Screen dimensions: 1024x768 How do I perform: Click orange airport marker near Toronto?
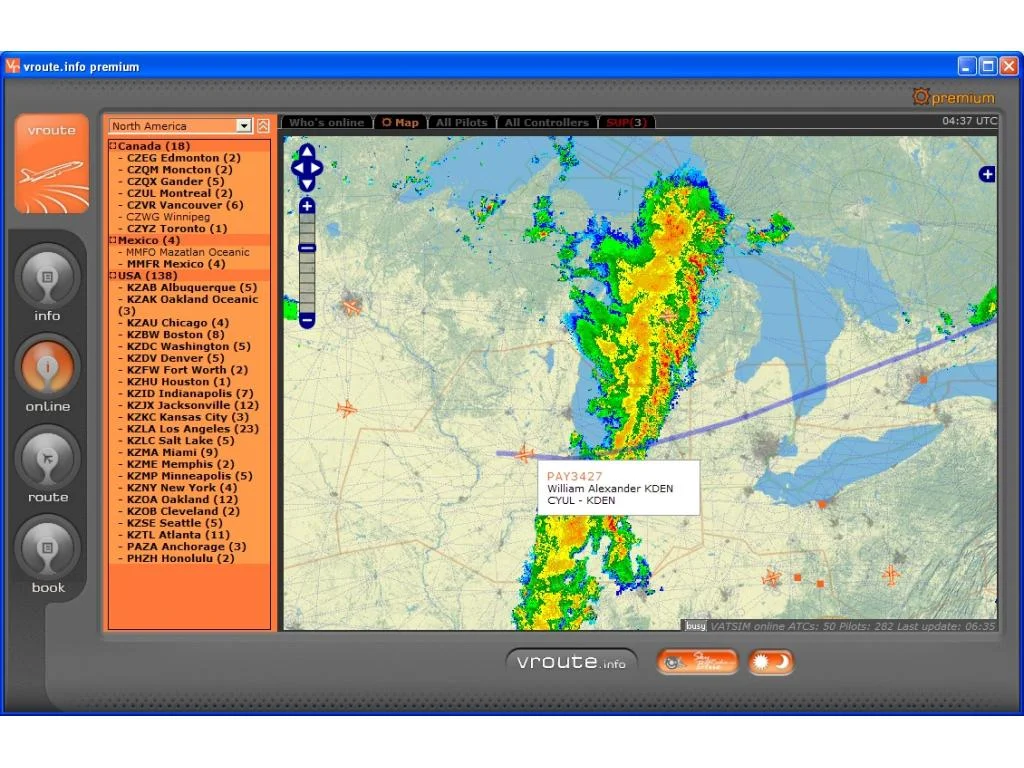tap(923, 379)
